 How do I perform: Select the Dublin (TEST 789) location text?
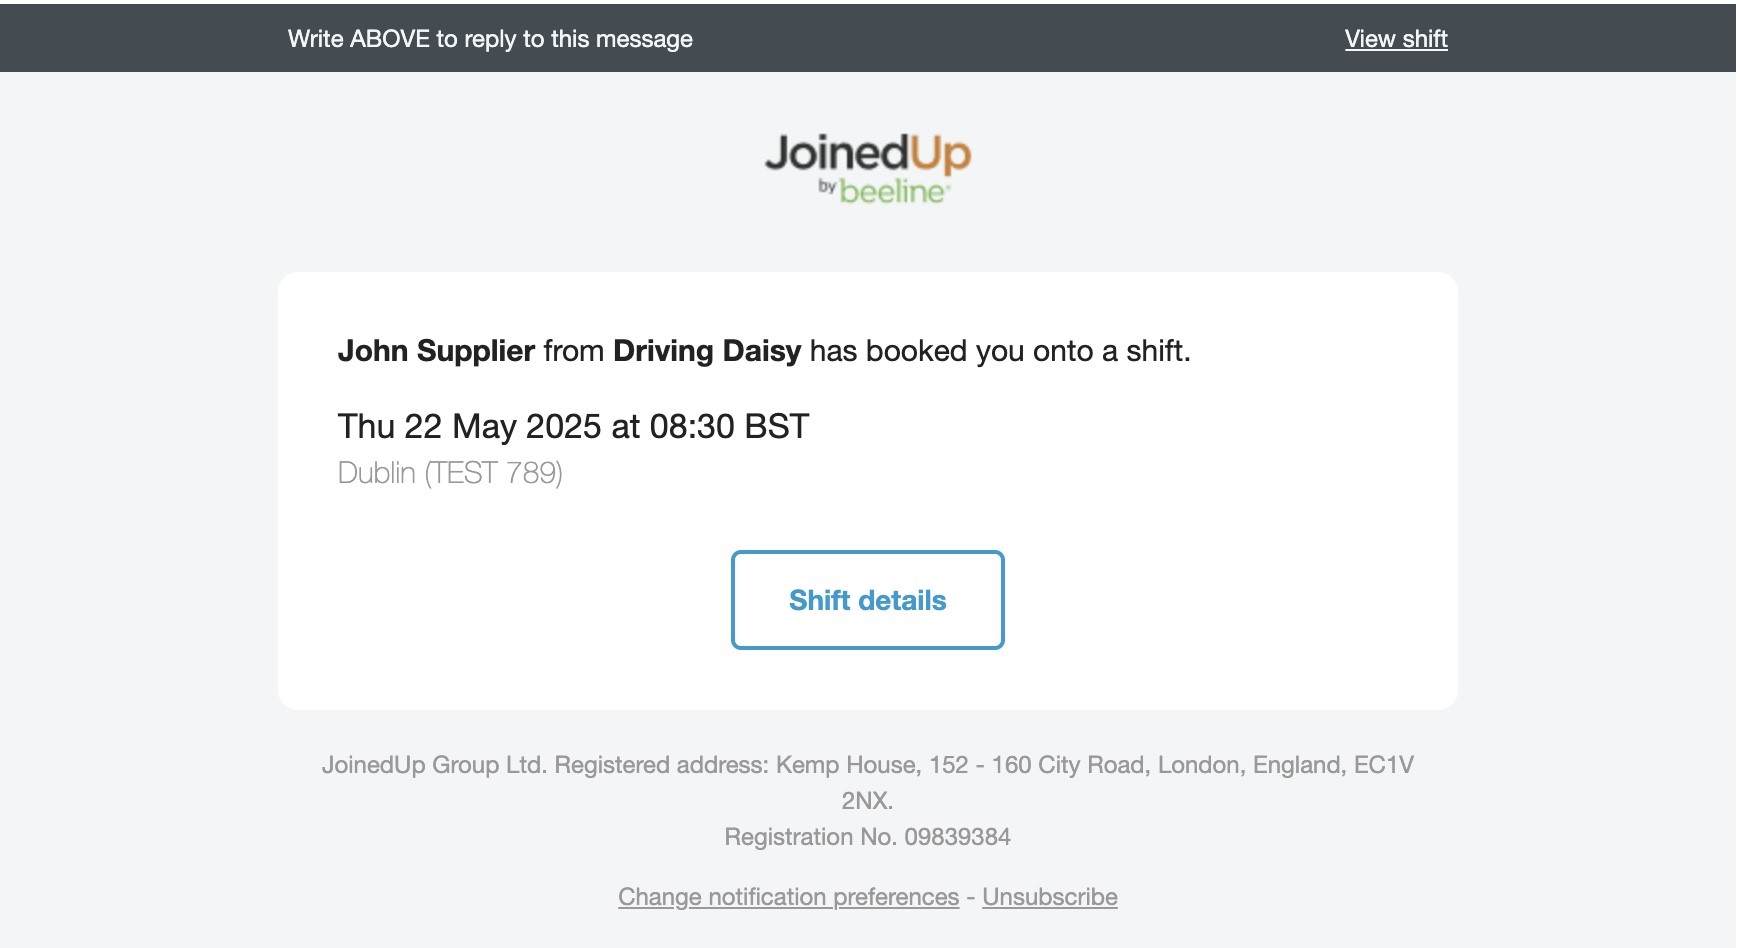[450, 473]
